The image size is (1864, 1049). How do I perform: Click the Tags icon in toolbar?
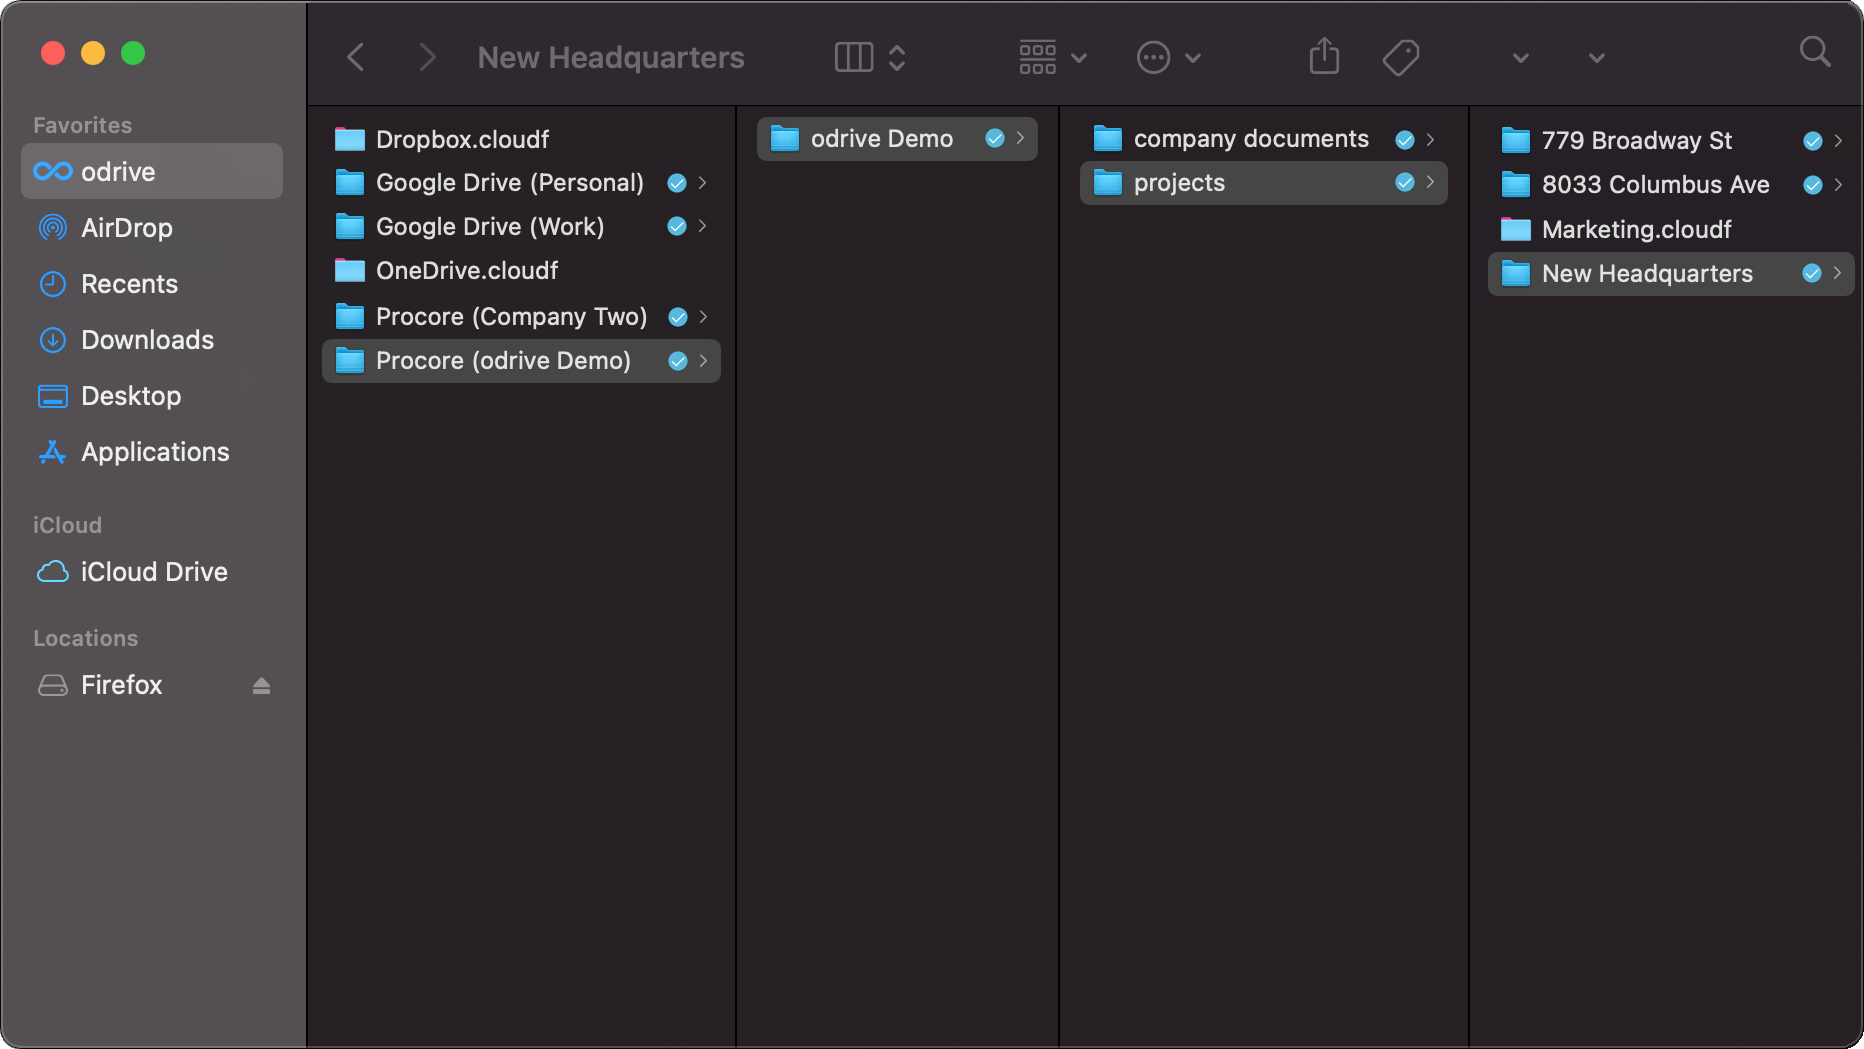(x=1400, y=57)
